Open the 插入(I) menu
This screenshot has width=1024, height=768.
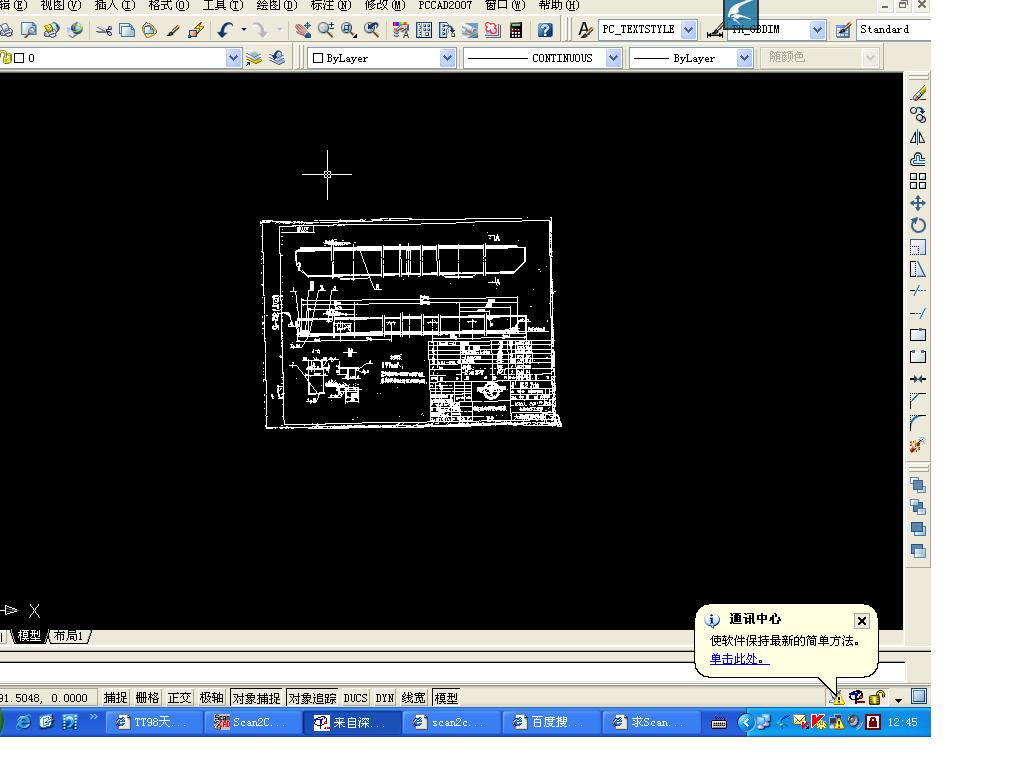(115, 6)
